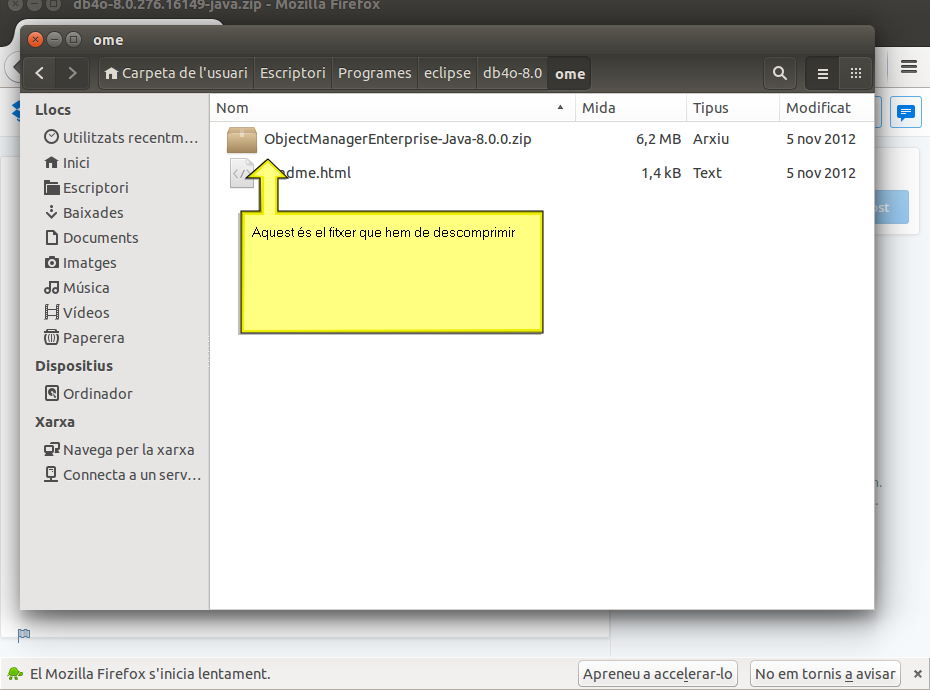
Task: Click the ome breadcrumb
Action: (x=570, y=74)
